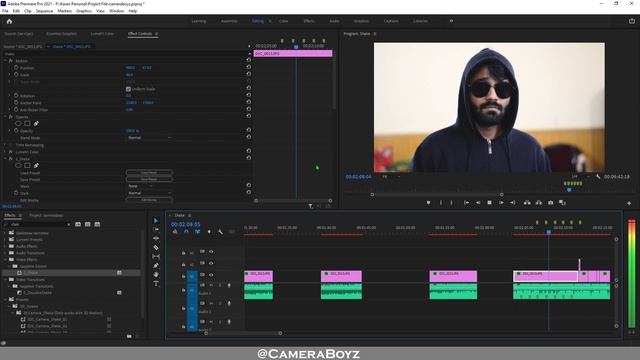Create elliptical mask under S_Shake
This screenshot has width=640, height=360.
(18, 165)
